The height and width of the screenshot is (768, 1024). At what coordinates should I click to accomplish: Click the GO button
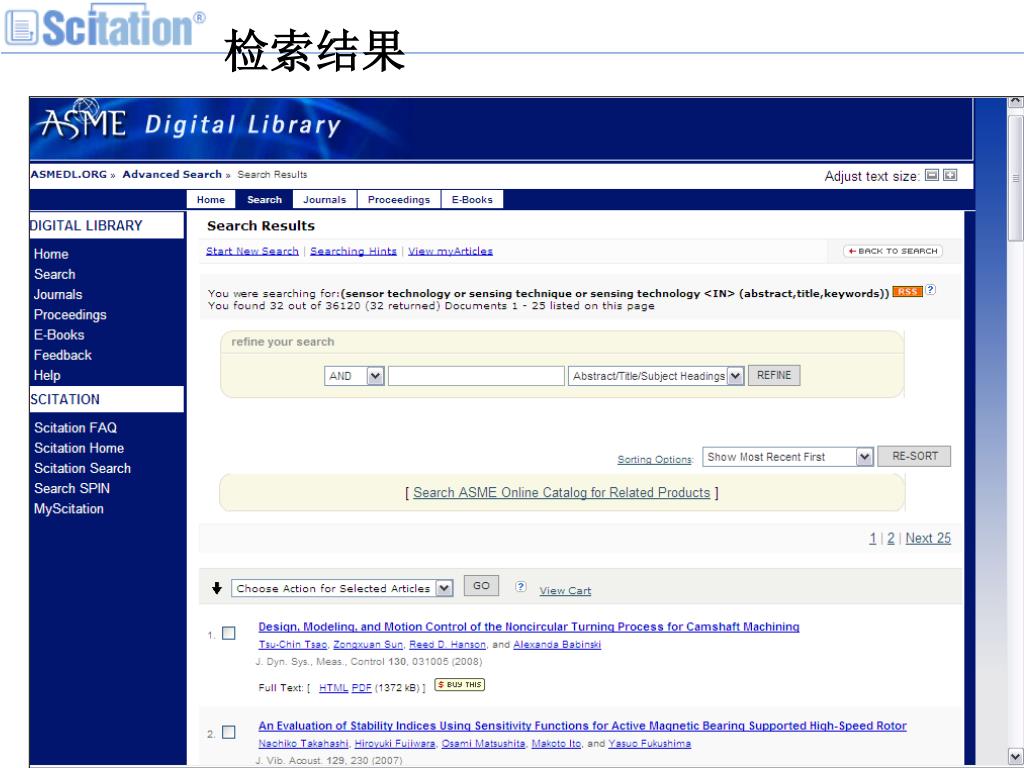481,586
